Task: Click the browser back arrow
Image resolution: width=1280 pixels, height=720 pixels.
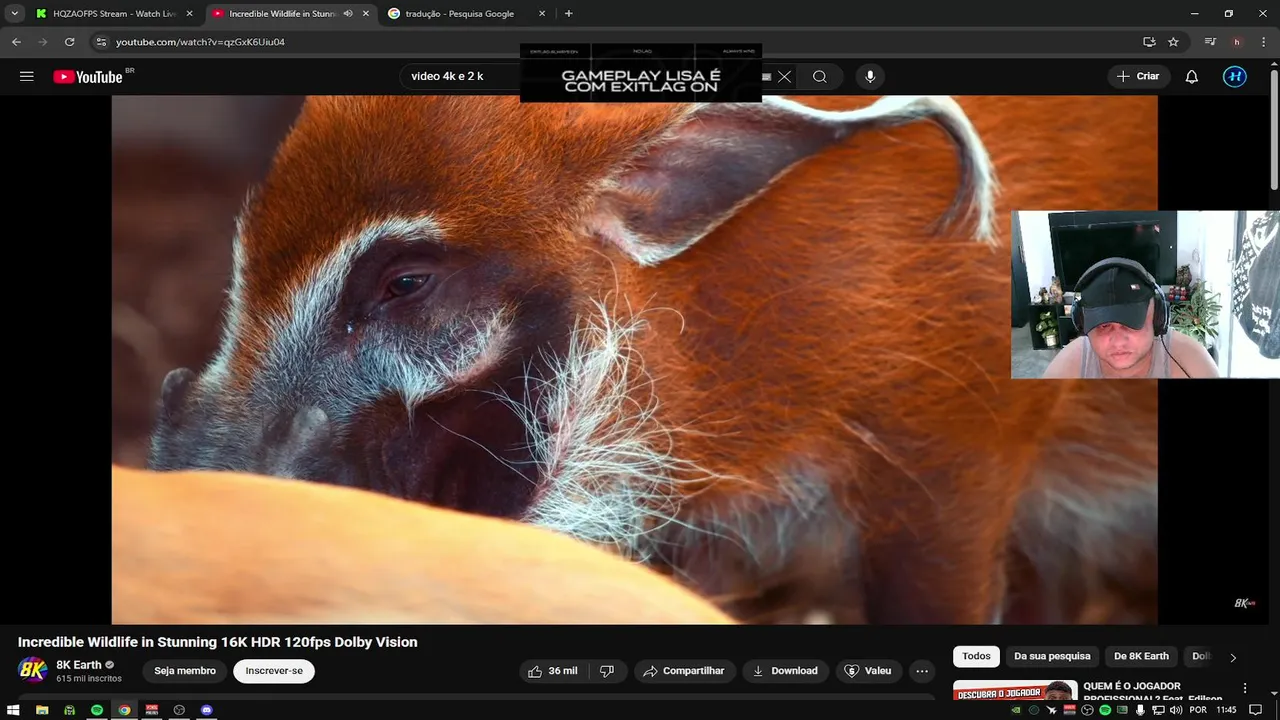Action: (16, 42)
